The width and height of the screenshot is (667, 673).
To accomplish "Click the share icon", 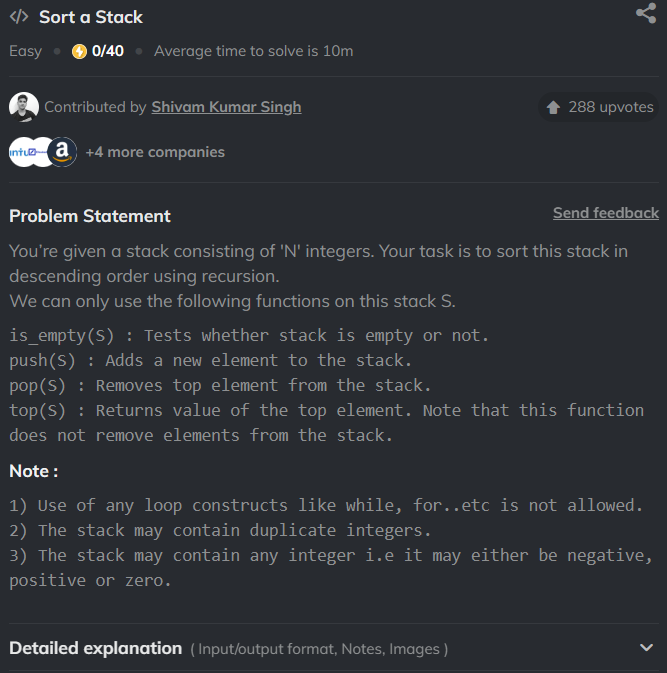I will tap(646, 13).
